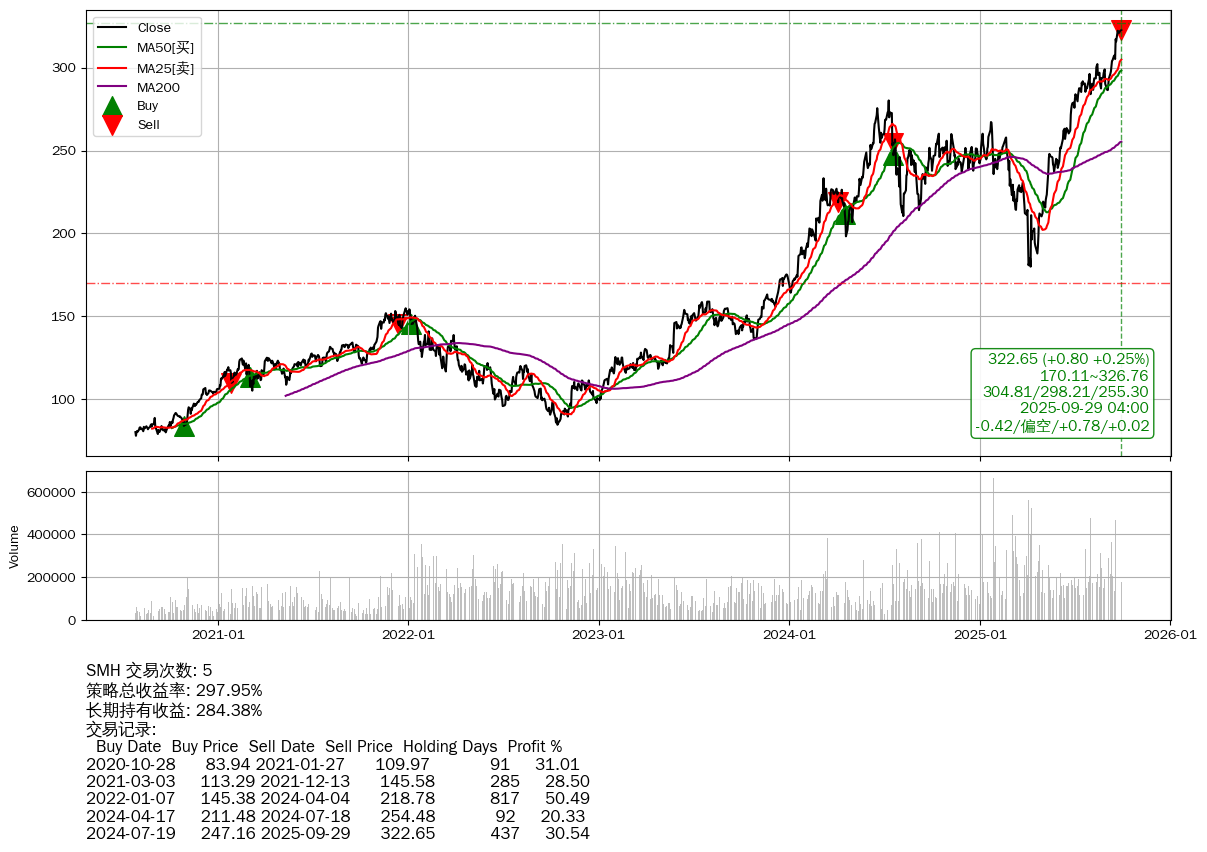The width and height of the screenshot is (1207, 852).
Task: Select the MA50[买] legend label
Action: point(165,47)
